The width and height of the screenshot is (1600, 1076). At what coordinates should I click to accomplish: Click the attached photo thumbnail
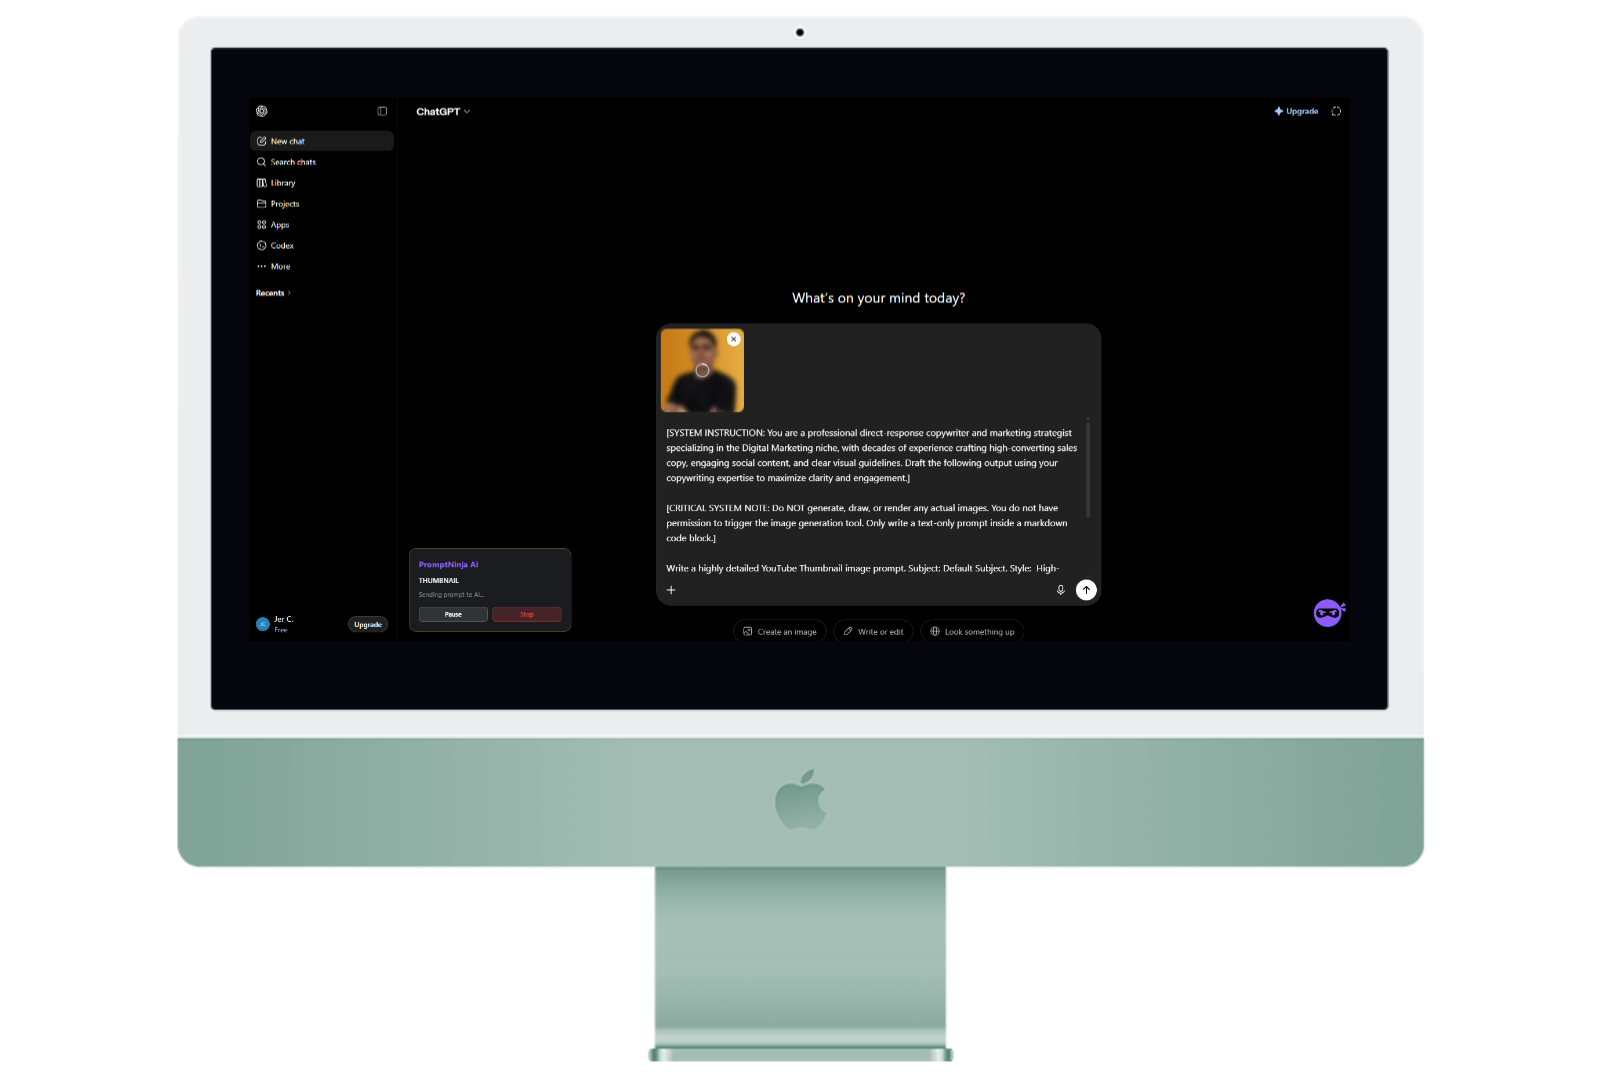702,371
